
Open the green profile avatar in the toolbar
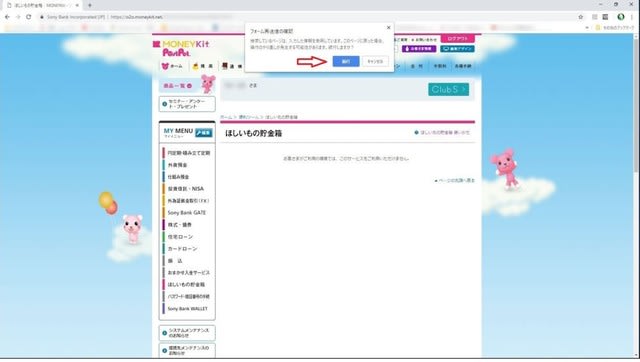pyautogui.click(x=620, y=17)
